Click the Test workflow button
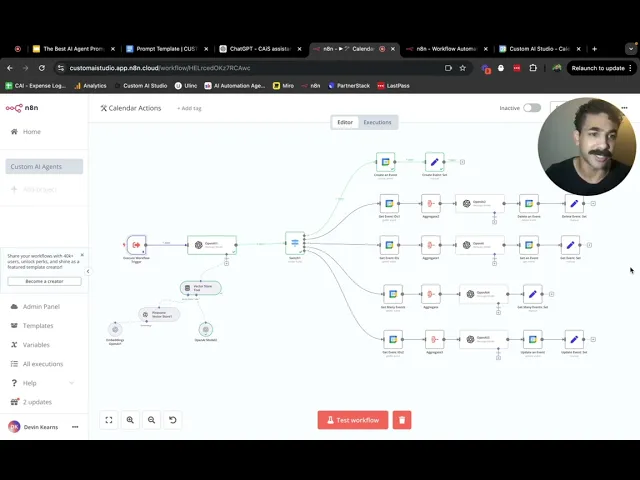The width and height of the screenshot is (640, 480). click(353, 420)
